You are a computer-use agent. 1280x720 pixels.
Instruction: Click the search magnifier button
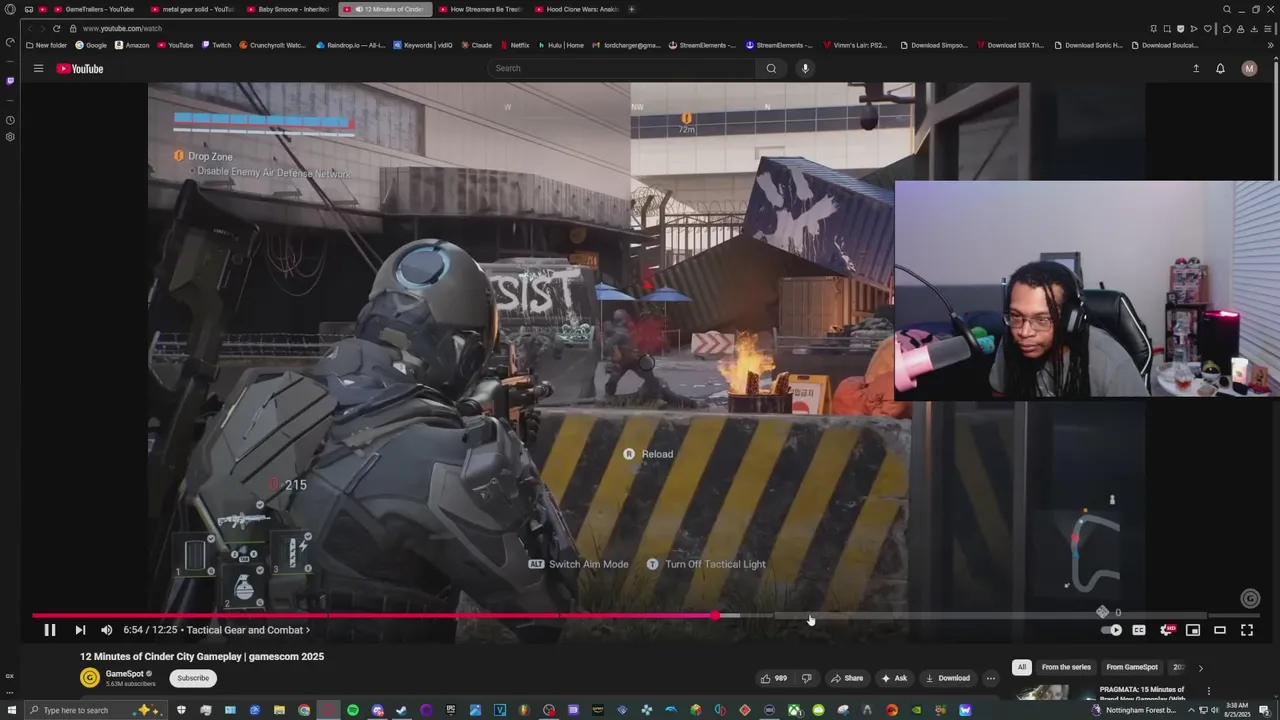point(771,68)
